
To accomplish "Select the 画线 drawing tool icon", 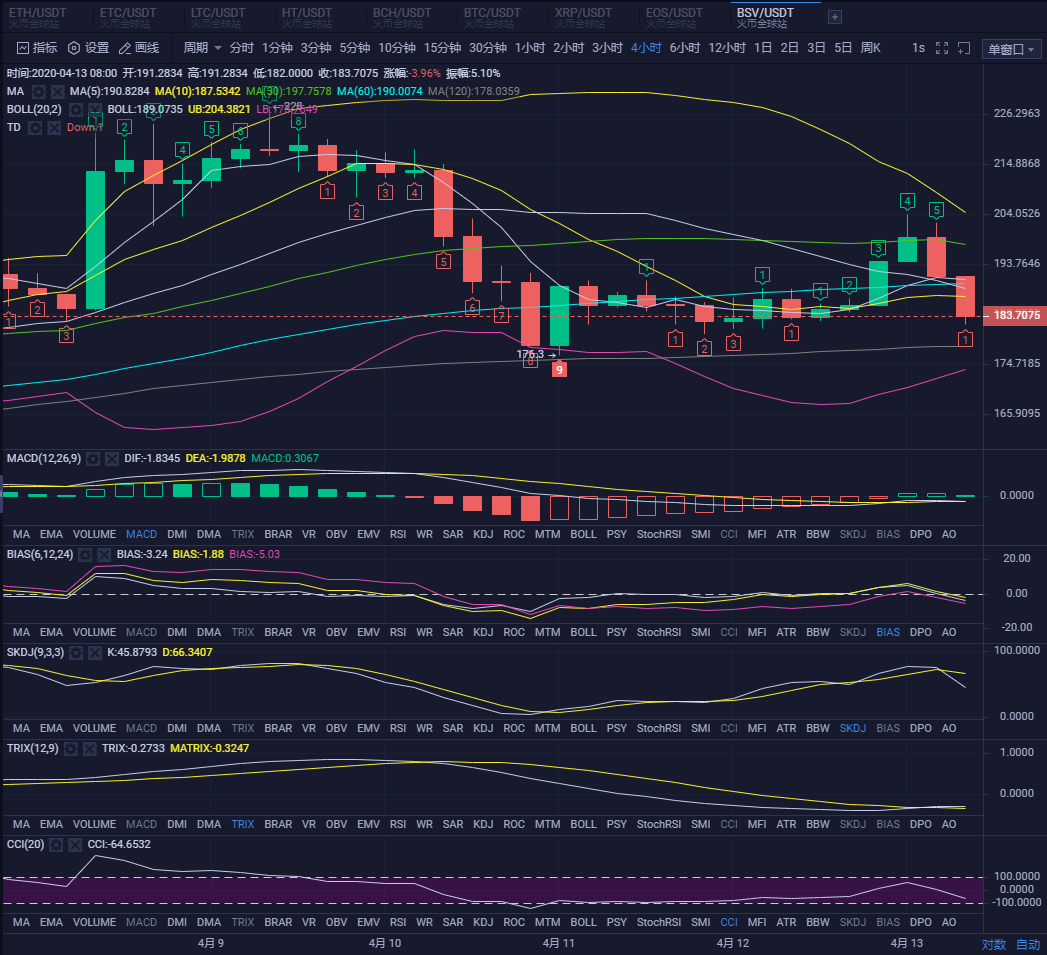I will click(x=125, y=47).
